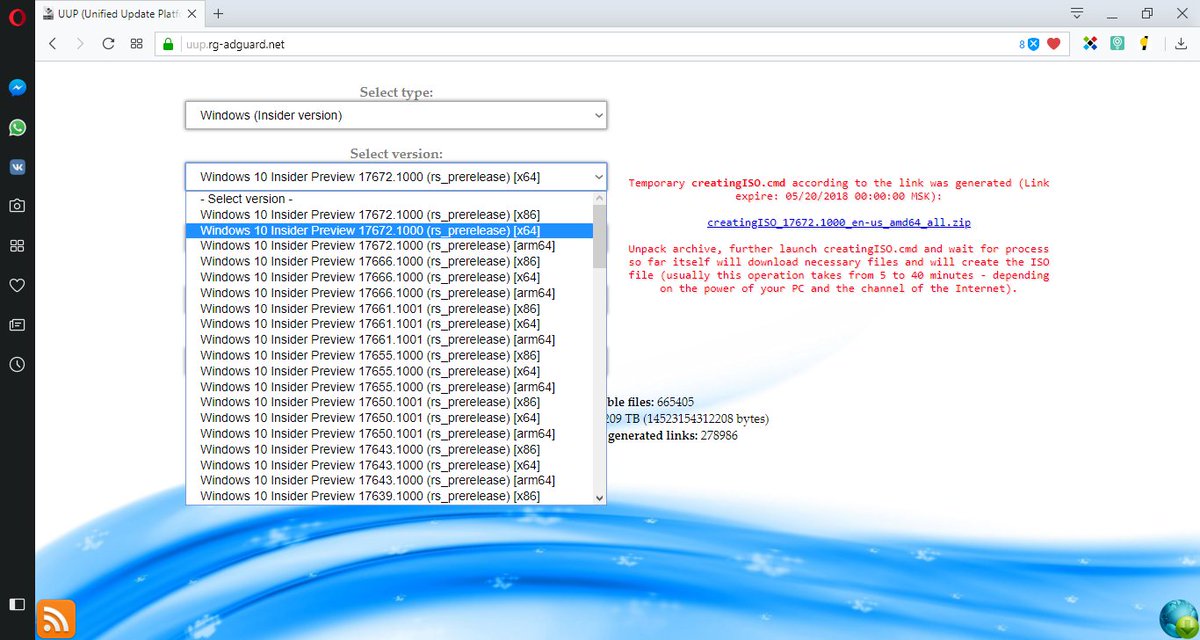1200x640 pixels.
Task: Select 17639.1000 [x86] version option
Action: tap(389, 496)
